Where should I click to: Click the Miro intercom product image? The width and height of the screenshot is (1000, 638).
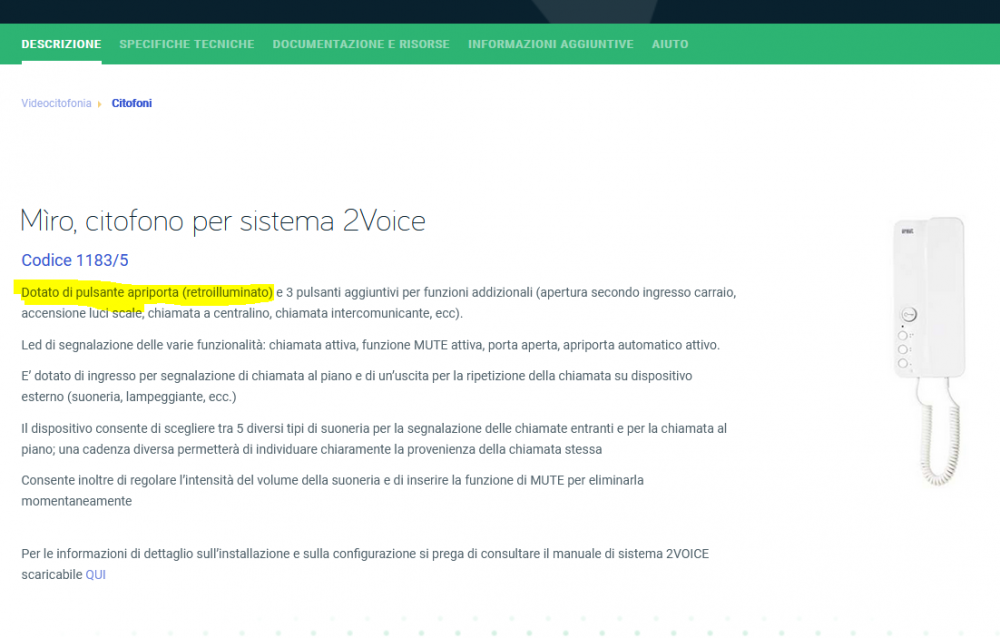coord(930,350)
